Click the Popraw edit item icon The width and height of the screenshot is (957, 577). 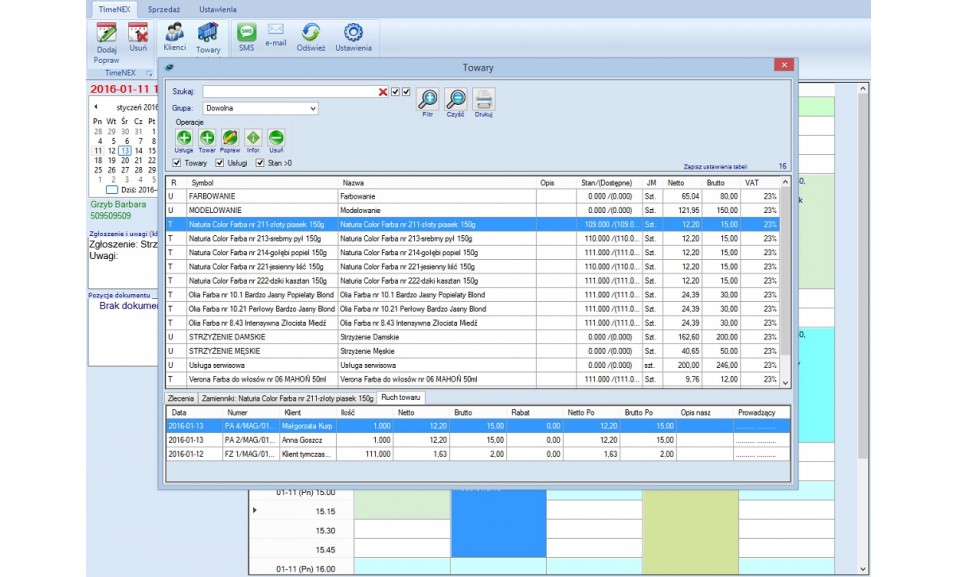click(230, 138)
